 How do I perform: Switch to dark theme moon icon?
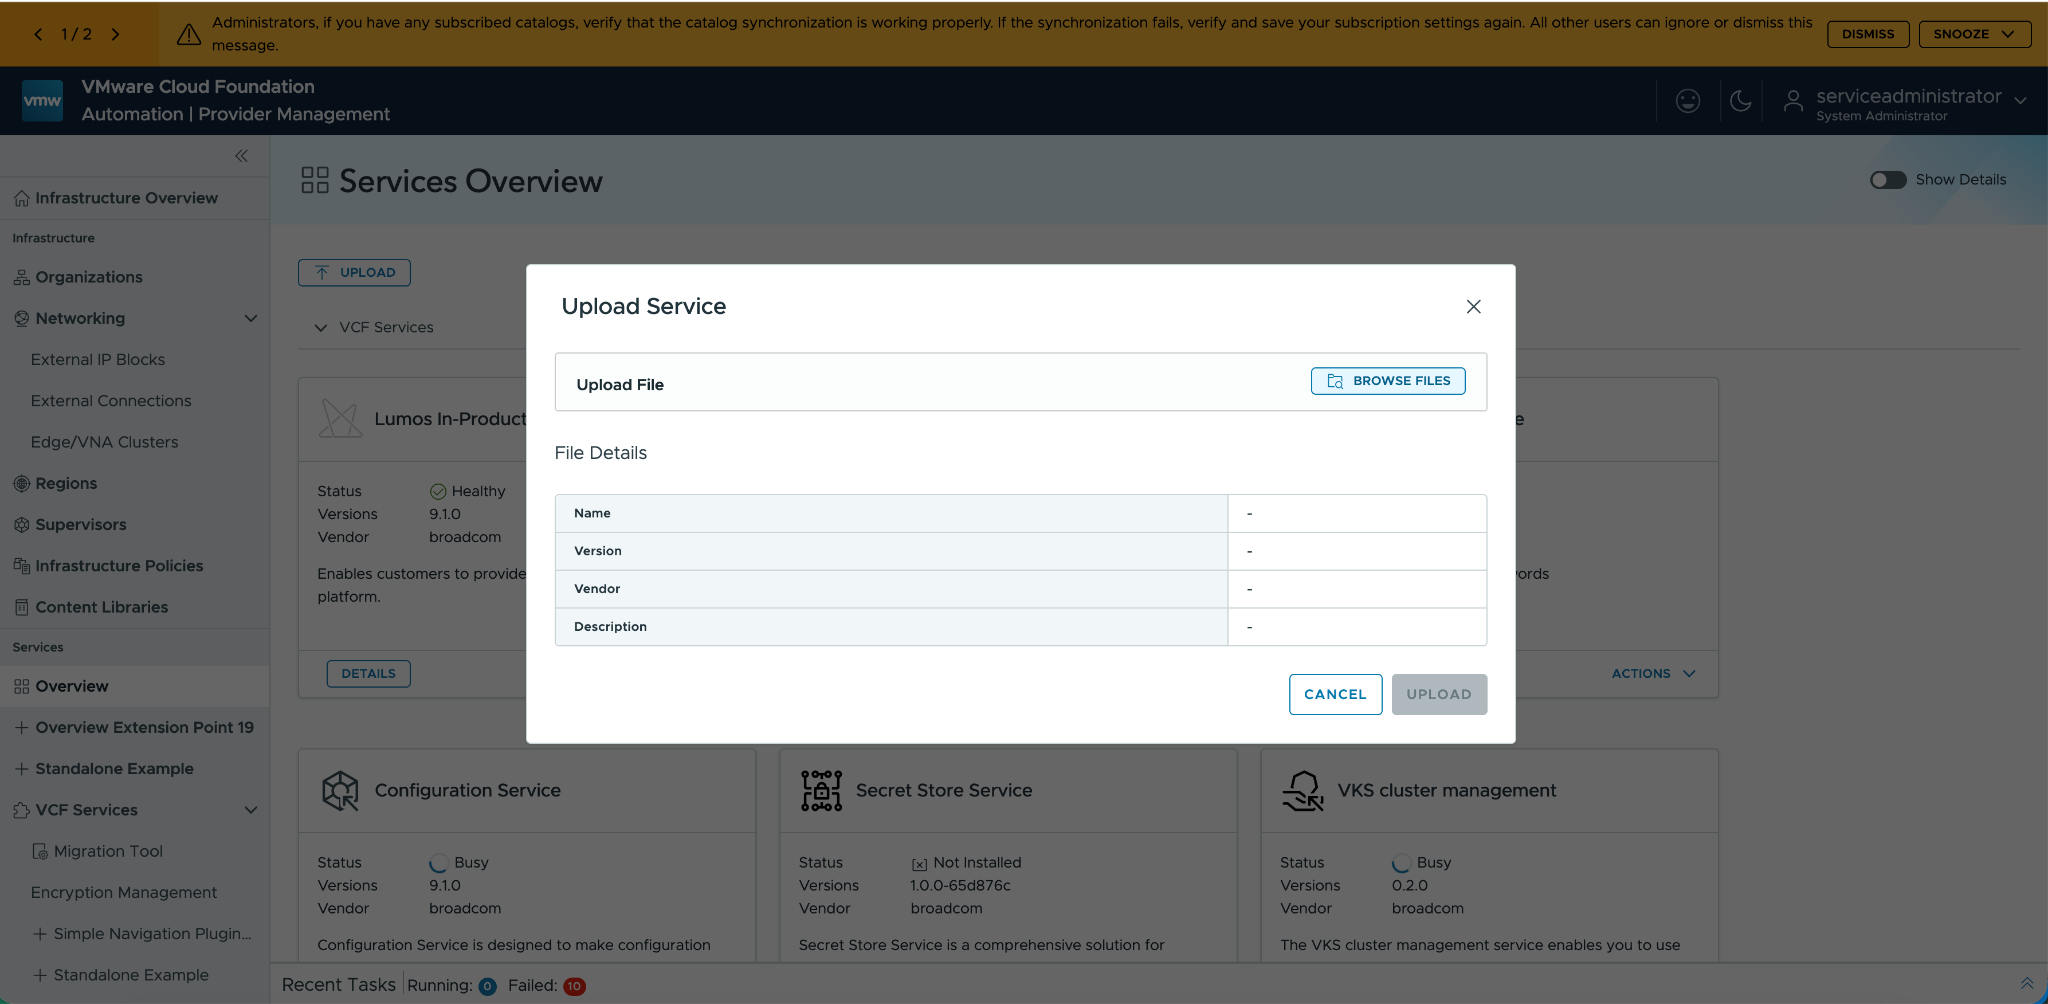pyautogui.click(x=1740, y=101)
